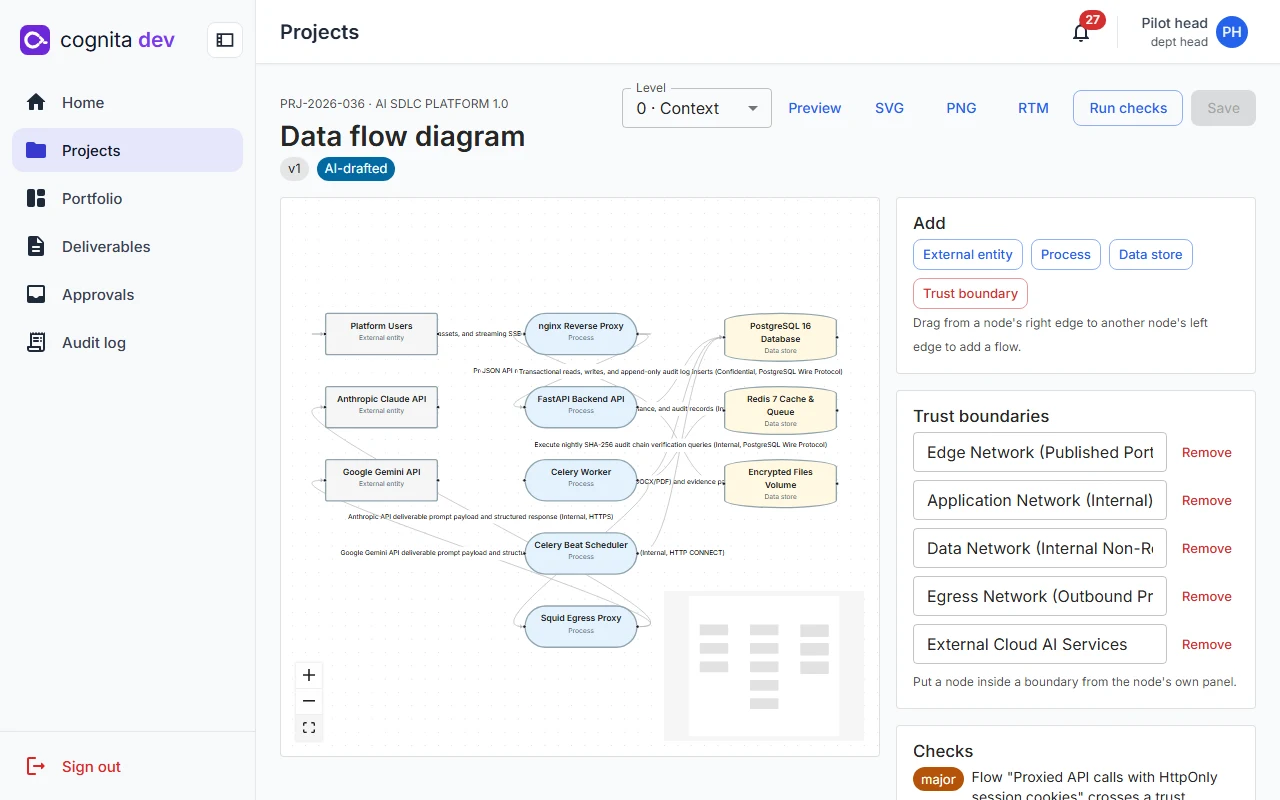1280x800 pixels.
Task: Click the Portfolio dashboard icon
Action: 36,198
